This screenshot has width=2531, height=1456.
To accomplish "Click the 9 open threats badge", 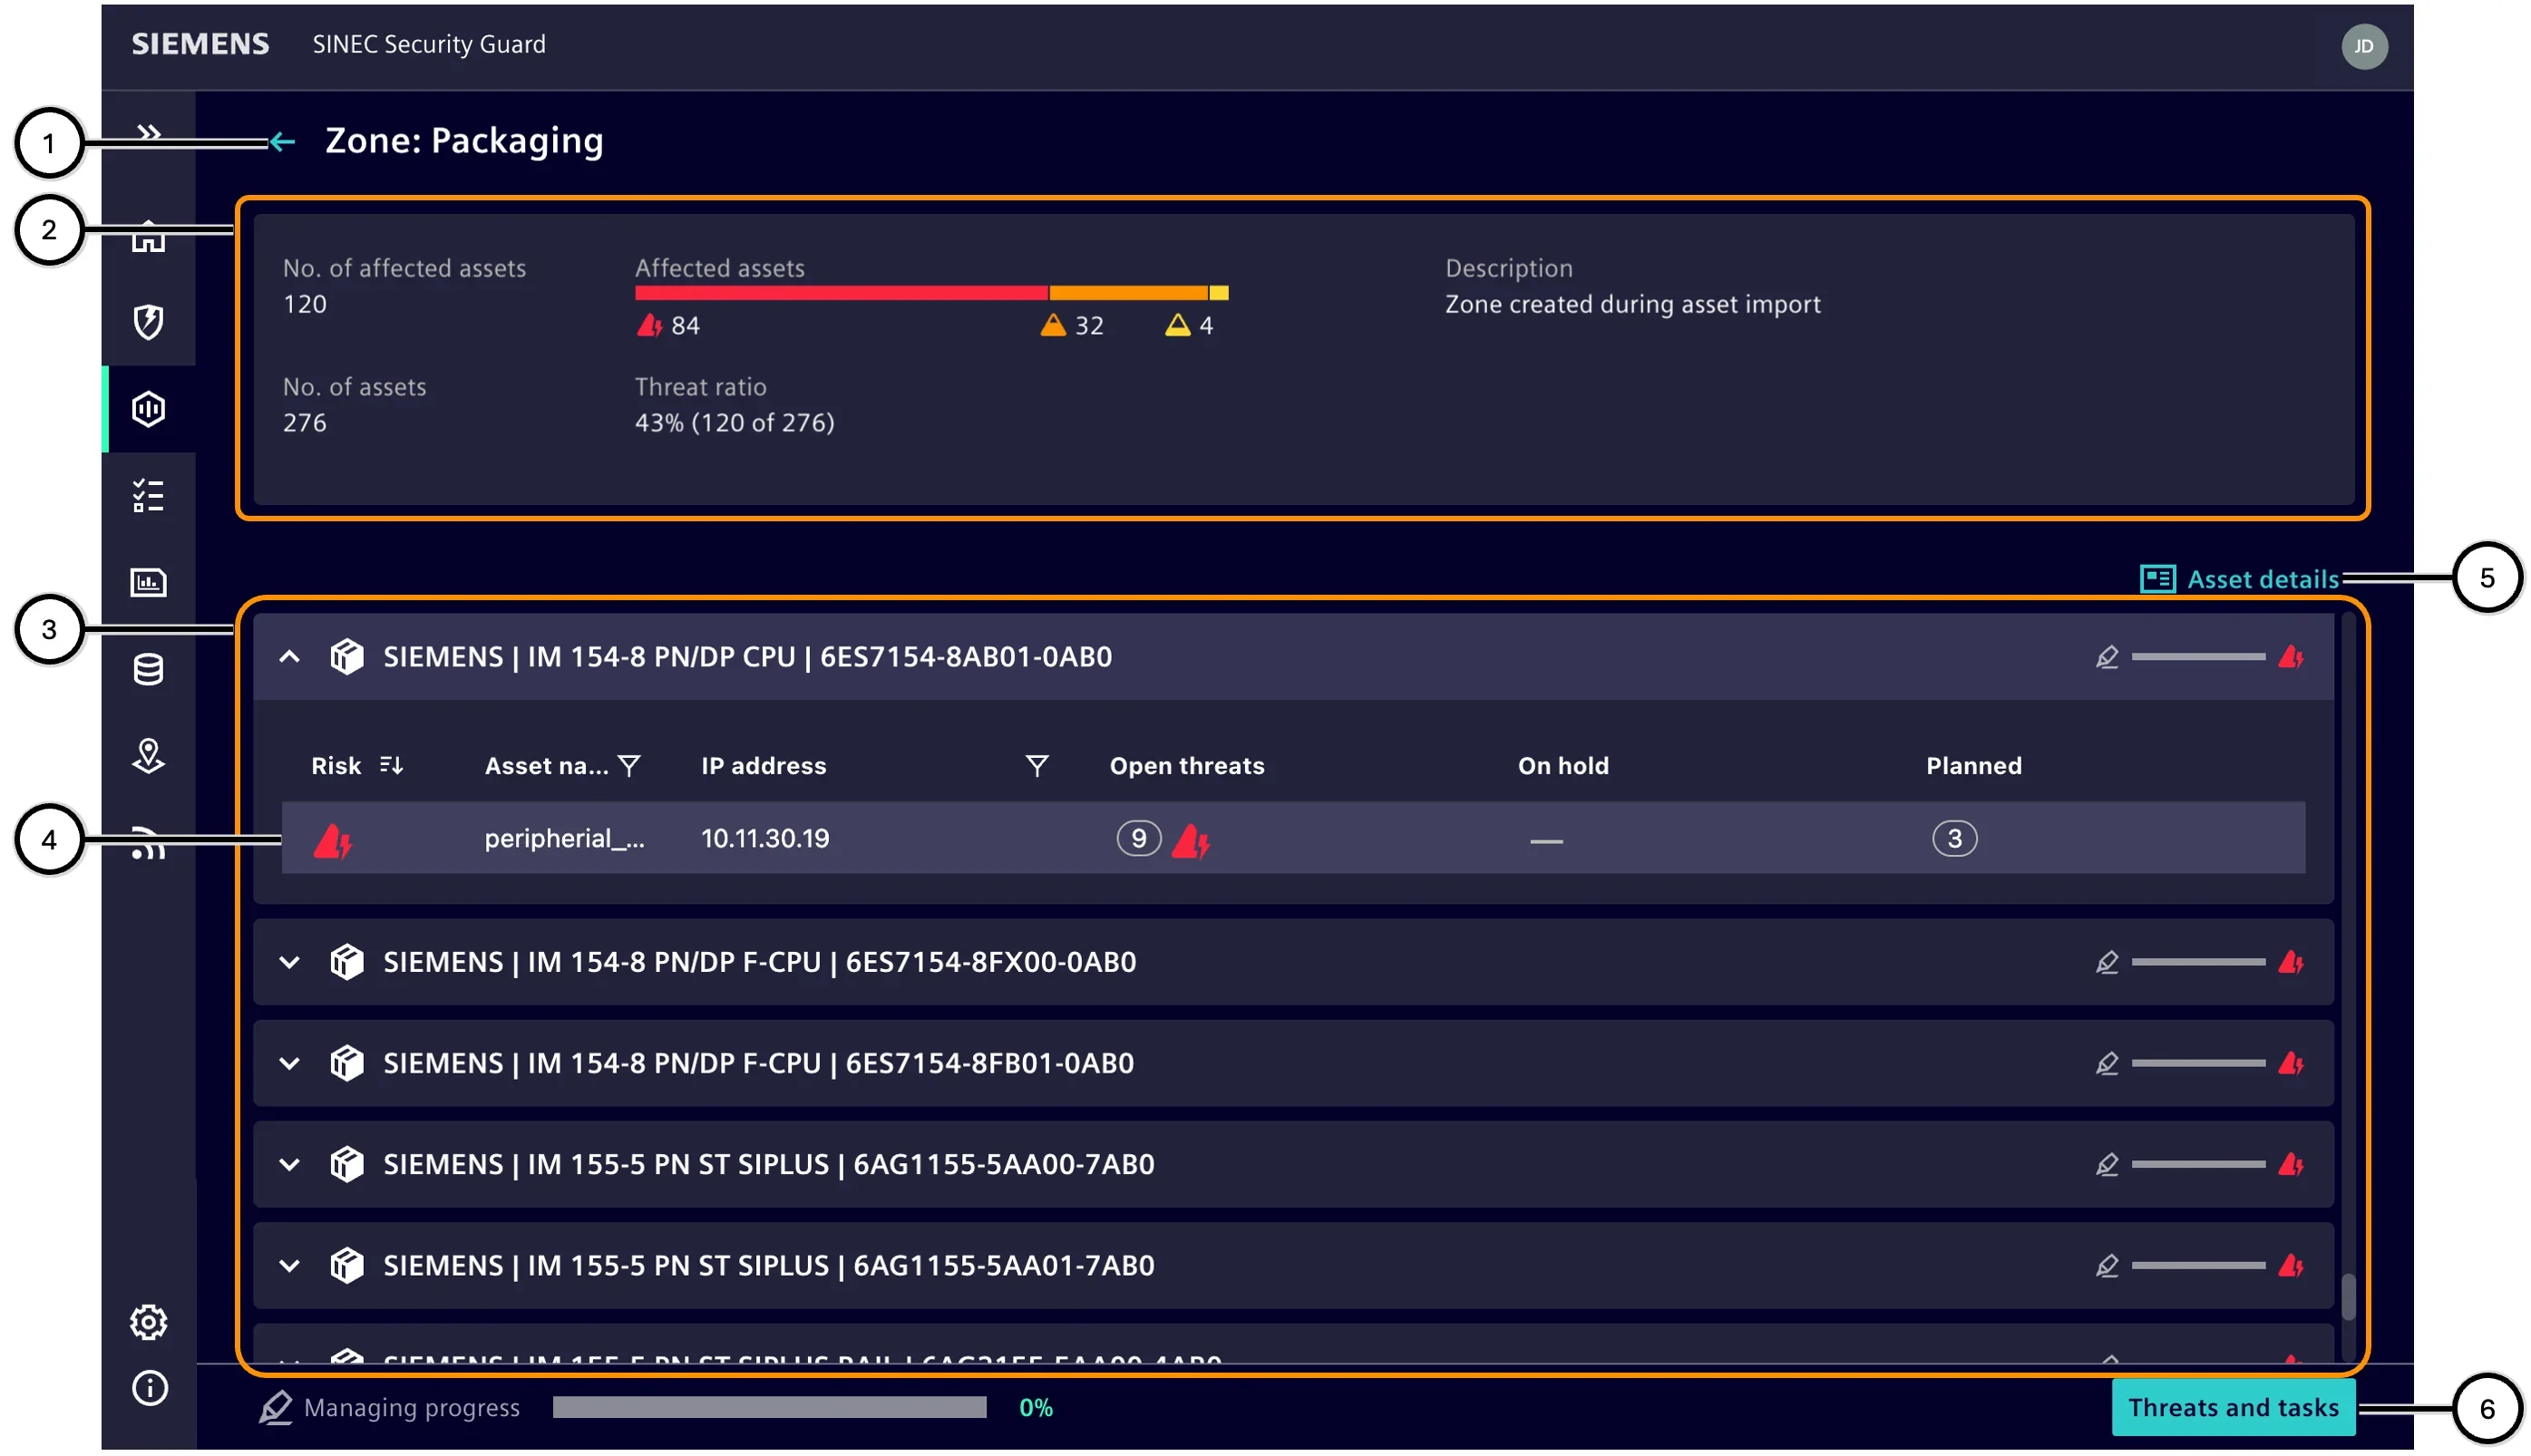I will (x=1138, y=838).
